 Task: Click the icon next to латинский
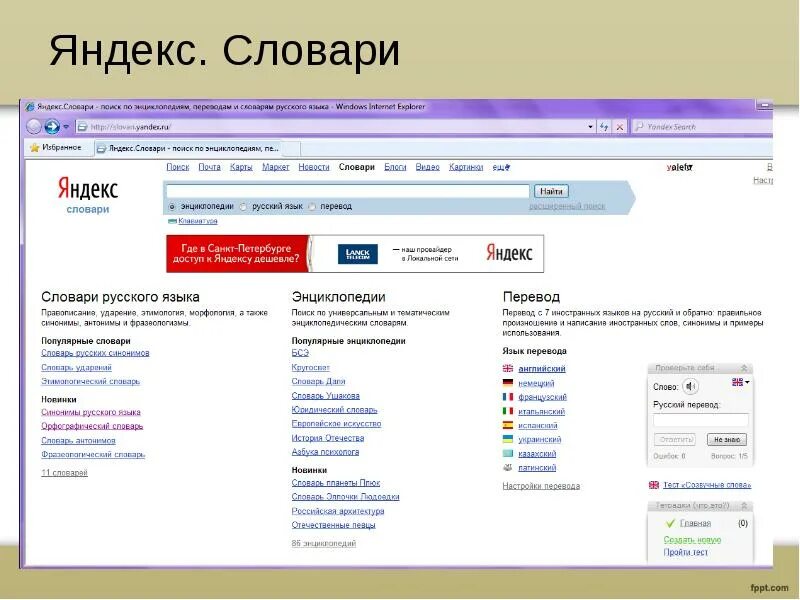[x=508, y=467]
